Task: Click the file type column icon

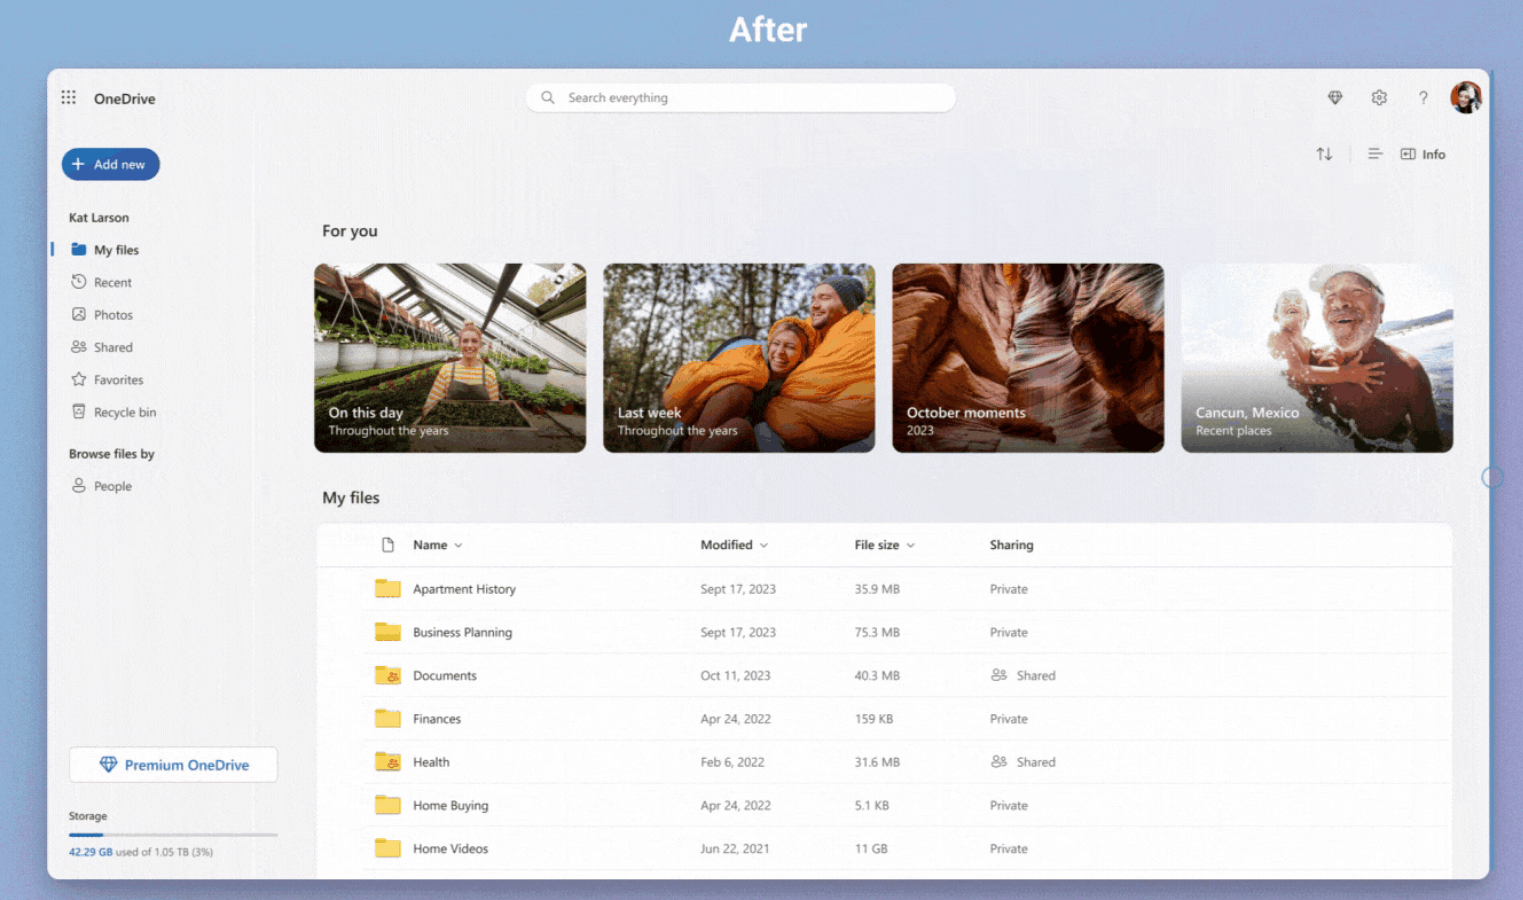Action: 388,545
